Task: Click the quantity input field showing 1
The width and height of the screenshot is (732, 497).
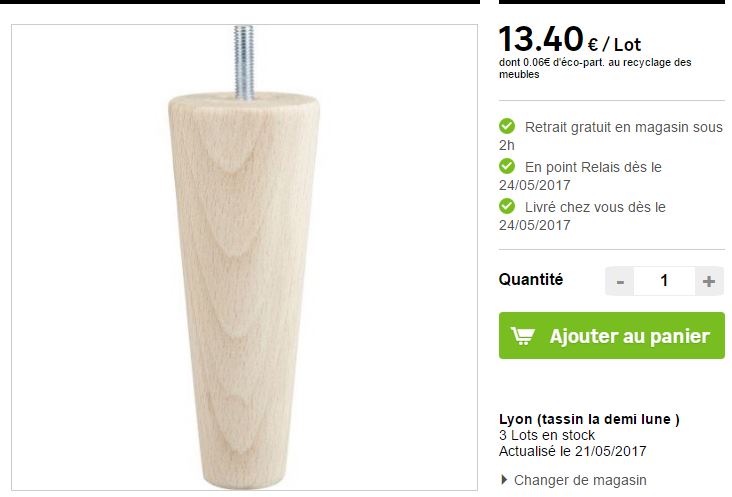Action: (664, 281)
